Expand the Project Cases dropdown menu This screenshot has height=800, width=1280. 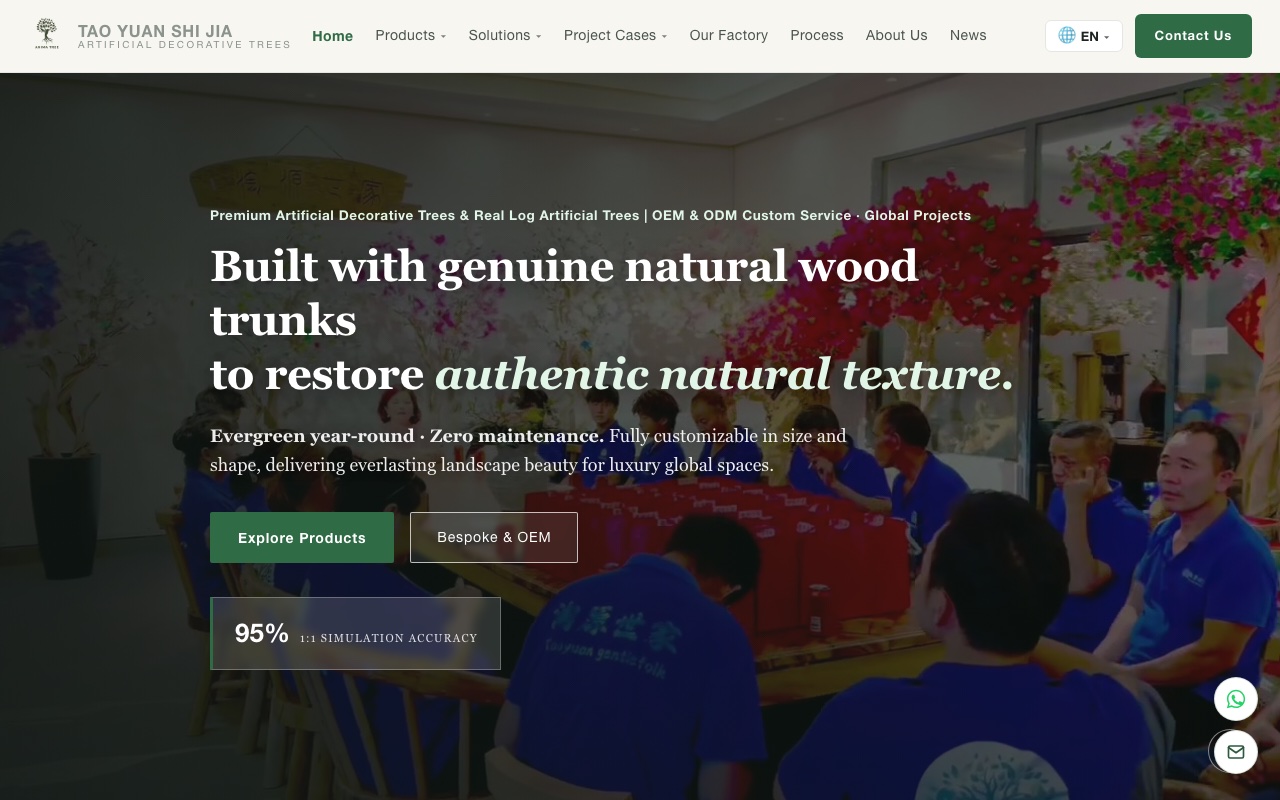[x=615, y=35]
